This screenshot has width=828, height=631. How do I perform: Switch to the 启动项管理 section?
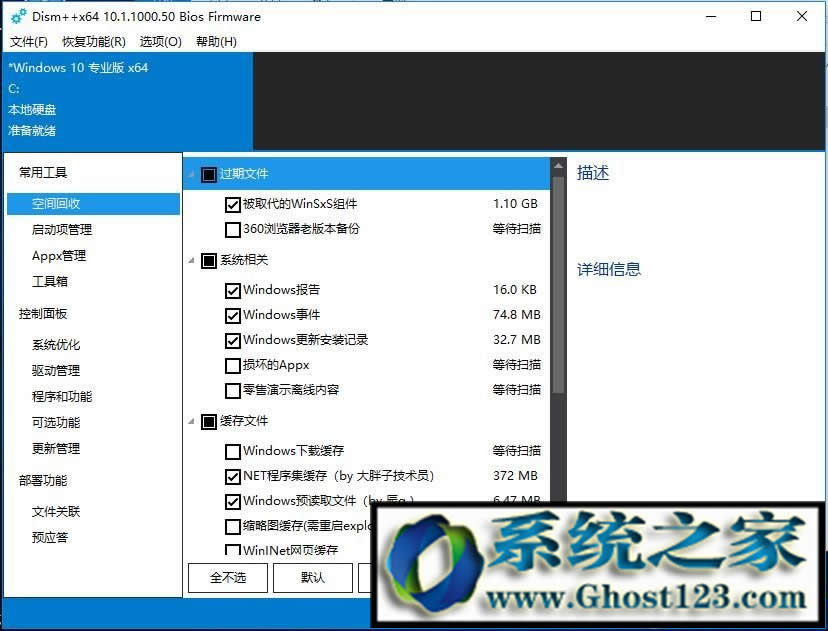click(65, 229)
